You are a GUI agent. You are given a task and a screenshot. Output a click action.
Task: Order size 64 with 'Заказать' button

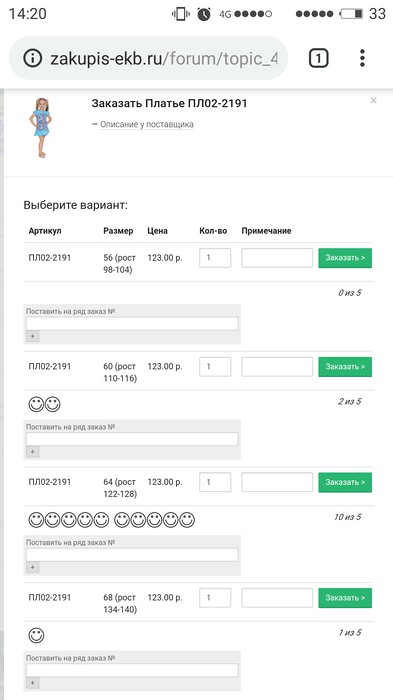pyautogui.click(x=345, y=483)
